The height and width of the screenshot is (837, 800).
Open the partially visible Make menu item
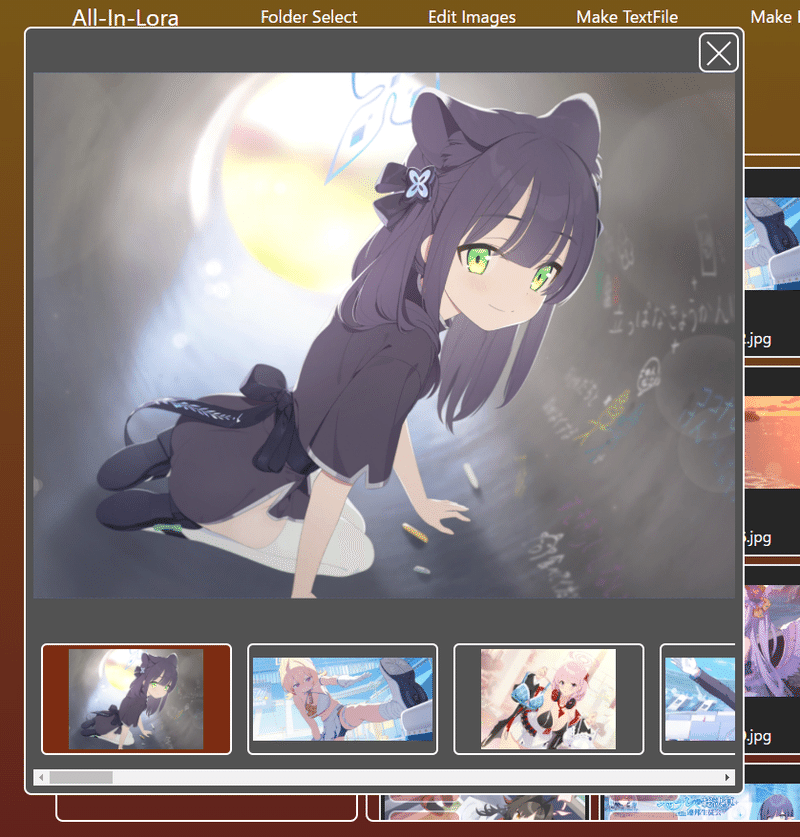pos(775,17)
